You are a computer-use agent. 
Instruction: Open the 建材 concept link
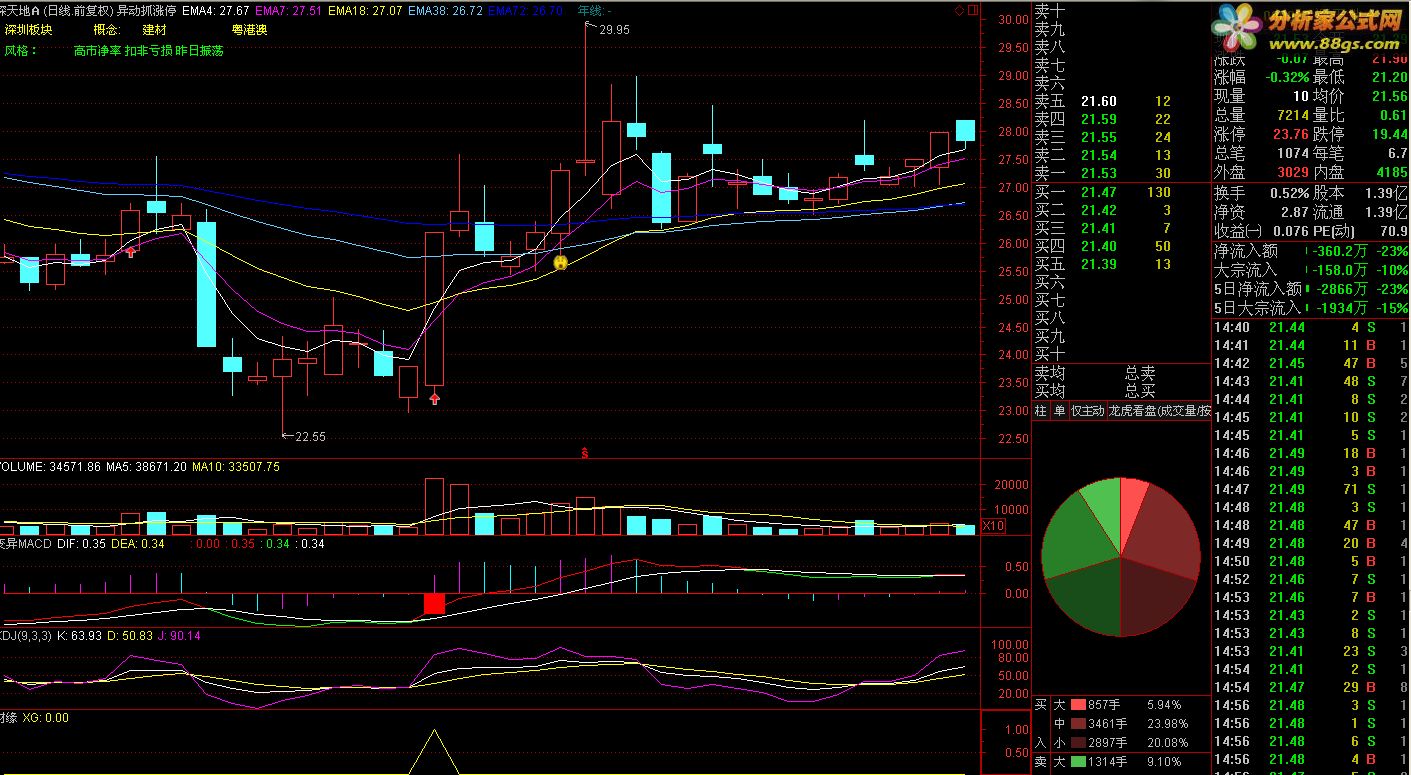[155, 30]
